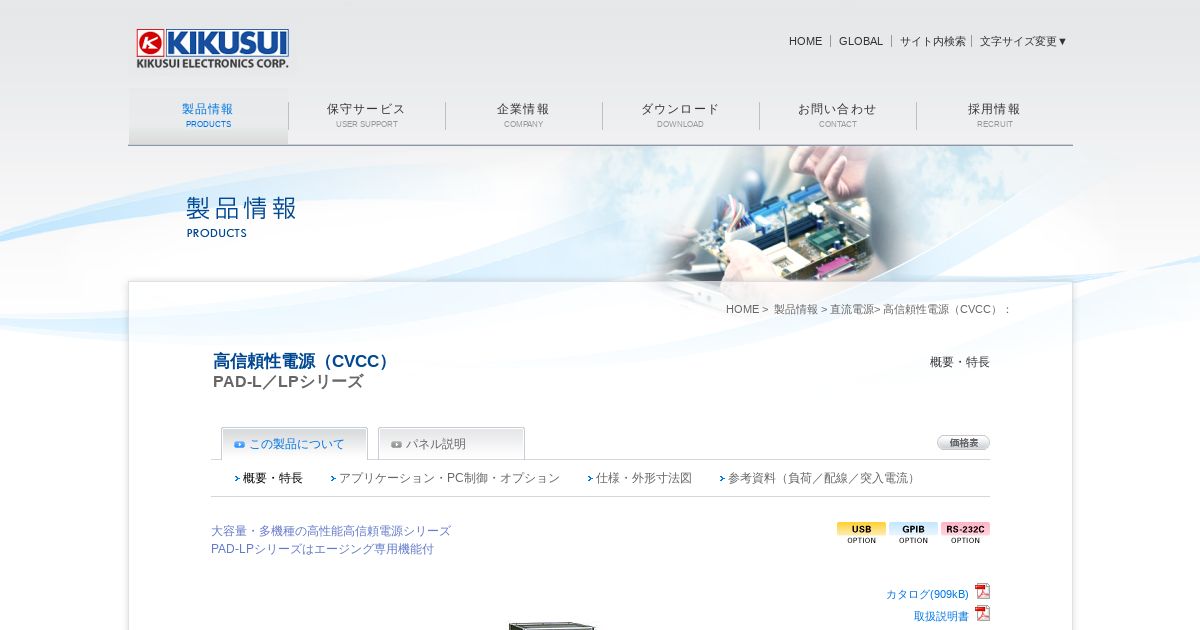Open the ダウンロード DOWNLOAD menu
1200x630 pixels.
680,116
